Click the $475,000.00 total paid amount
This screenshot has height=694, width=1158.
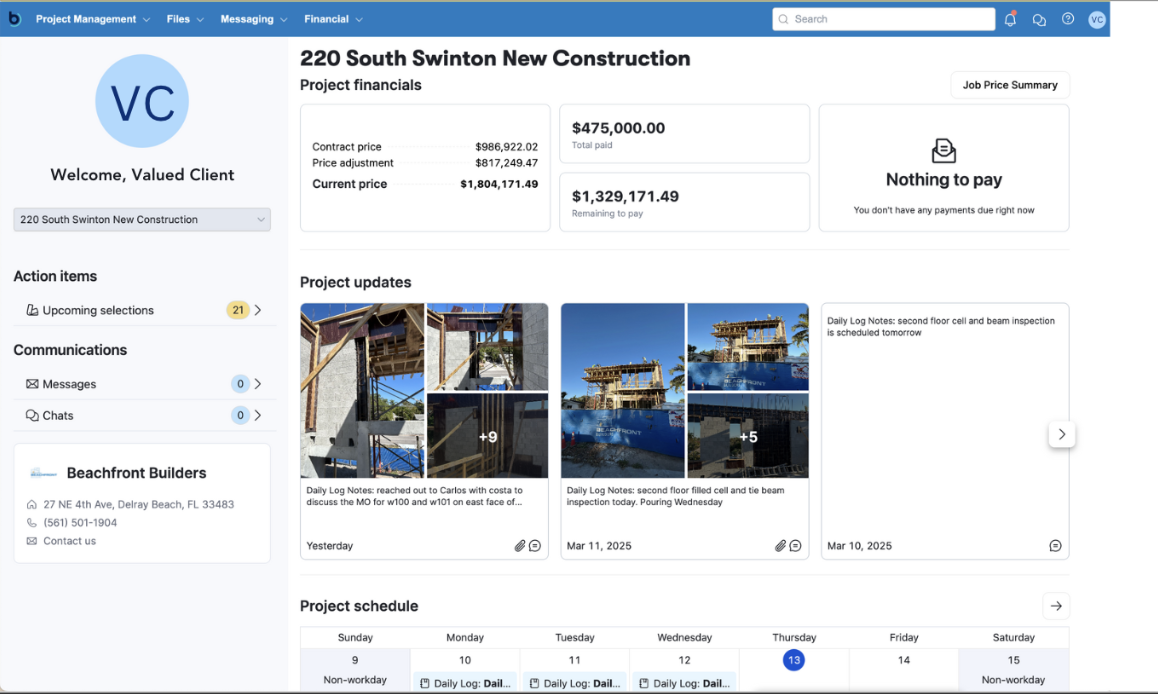point(618,128)
